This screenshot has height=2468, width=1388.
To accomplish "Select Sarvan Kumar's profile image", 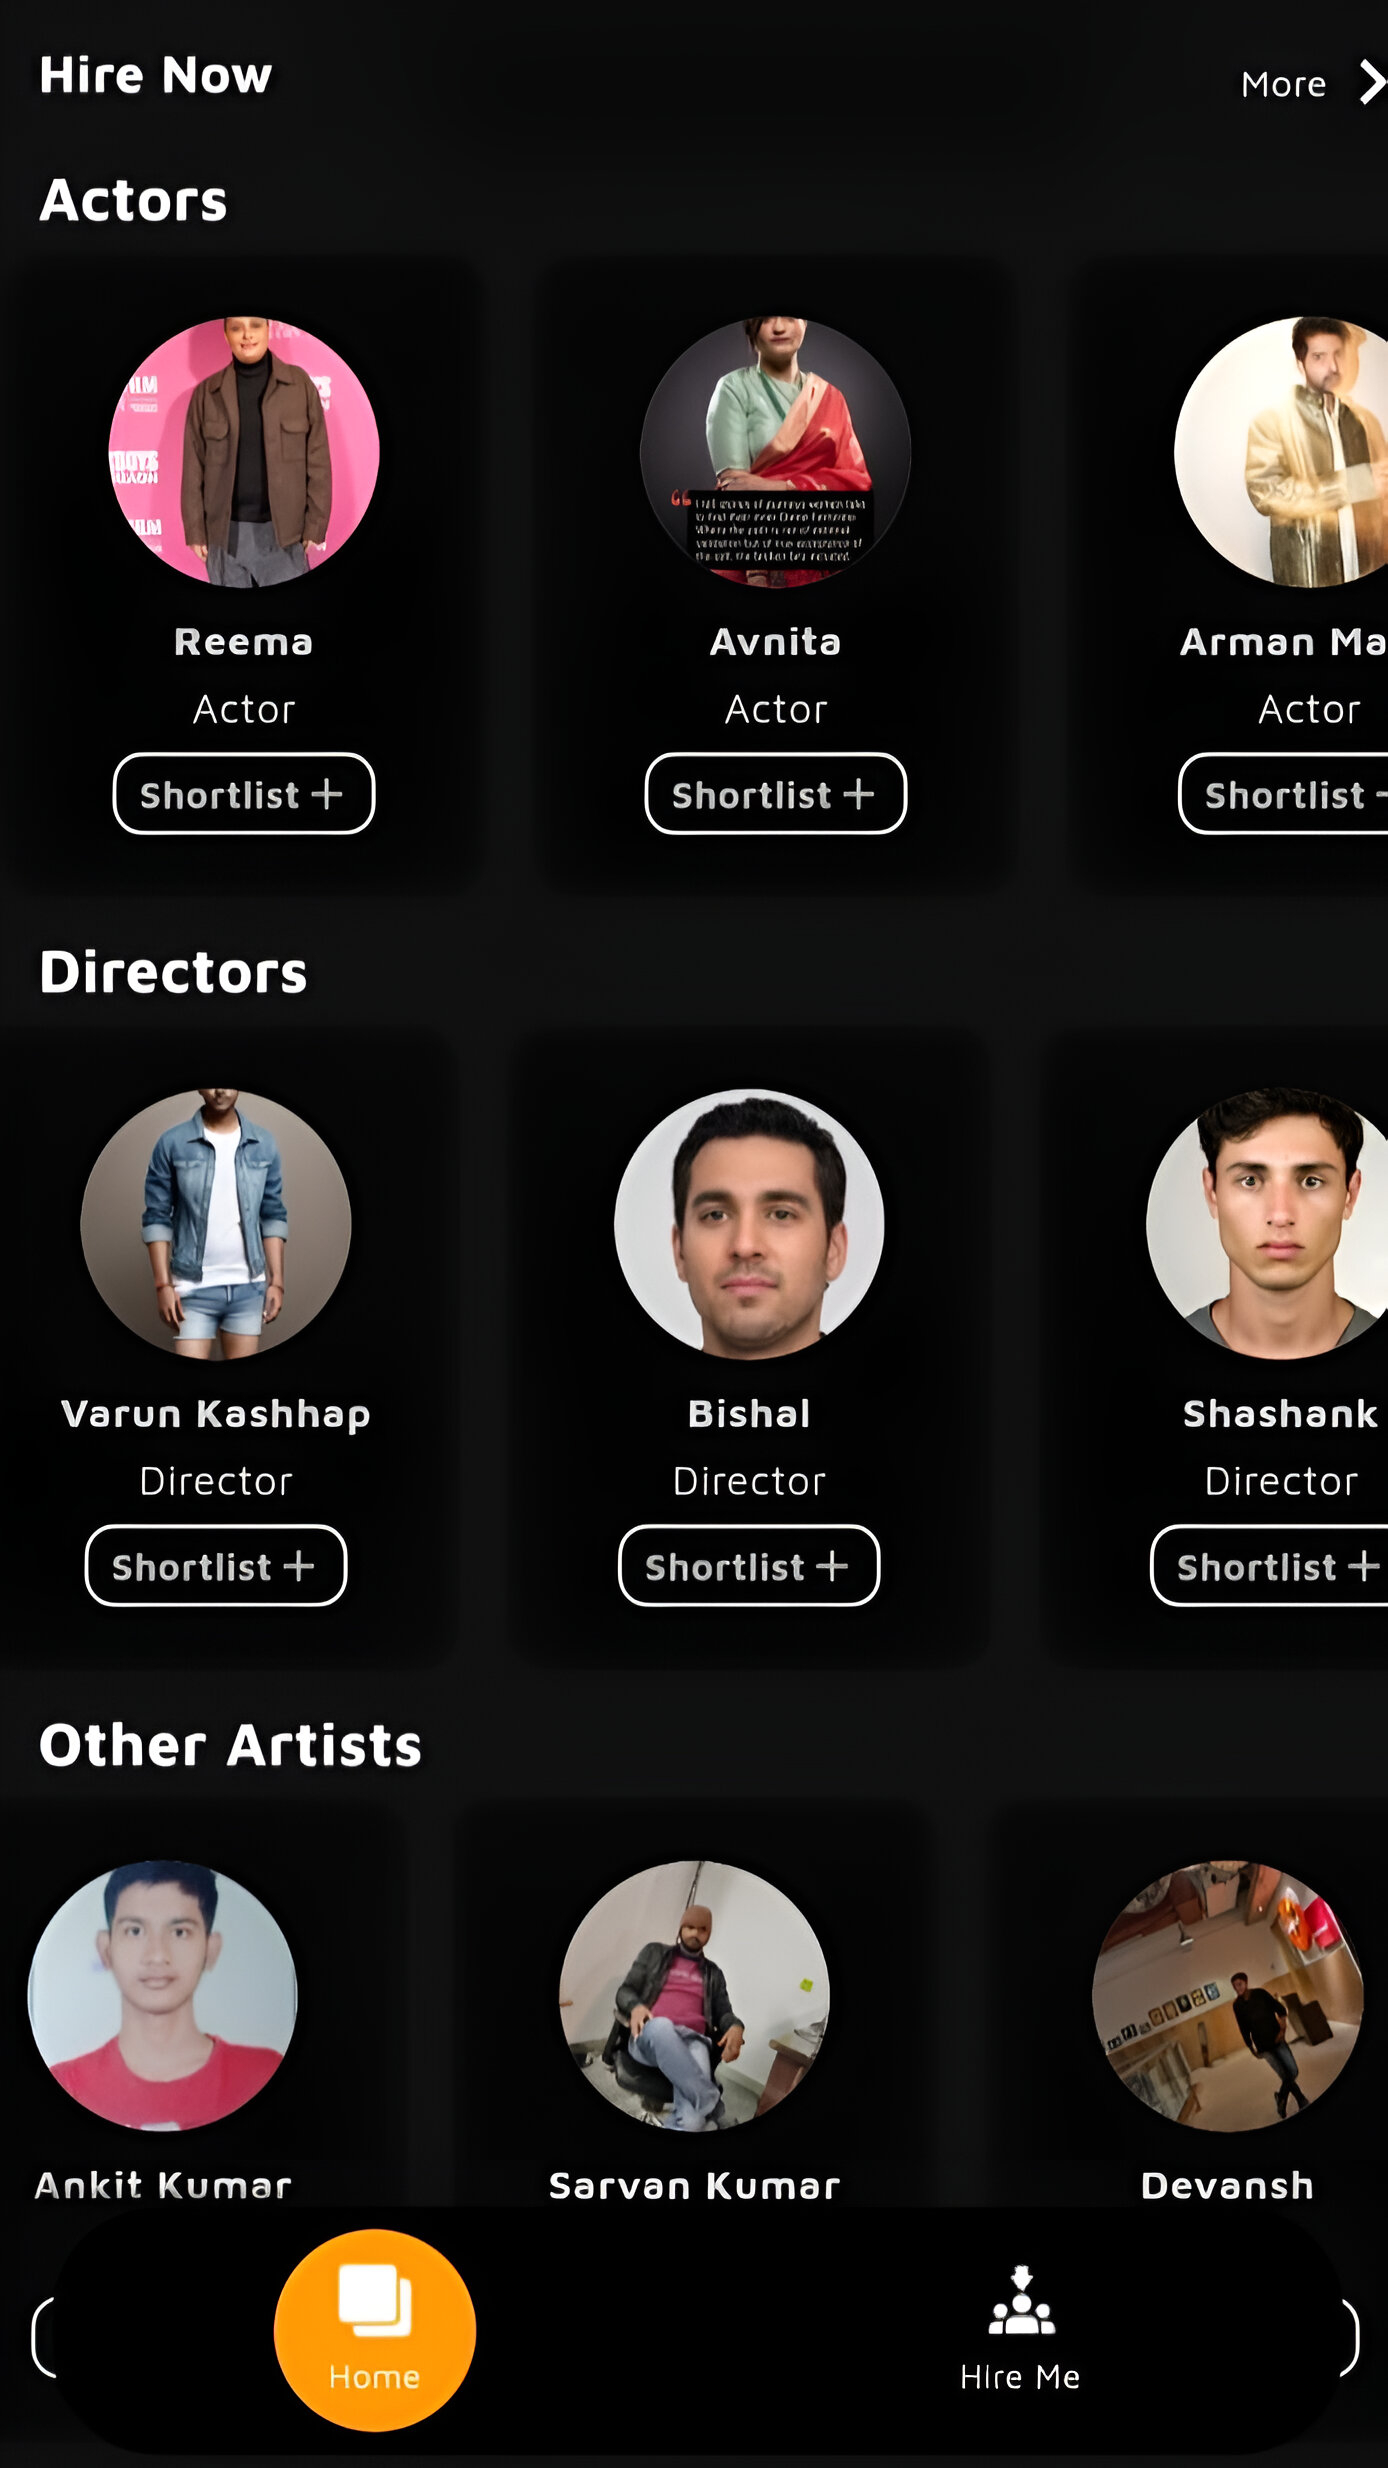I will point(695,1996).
